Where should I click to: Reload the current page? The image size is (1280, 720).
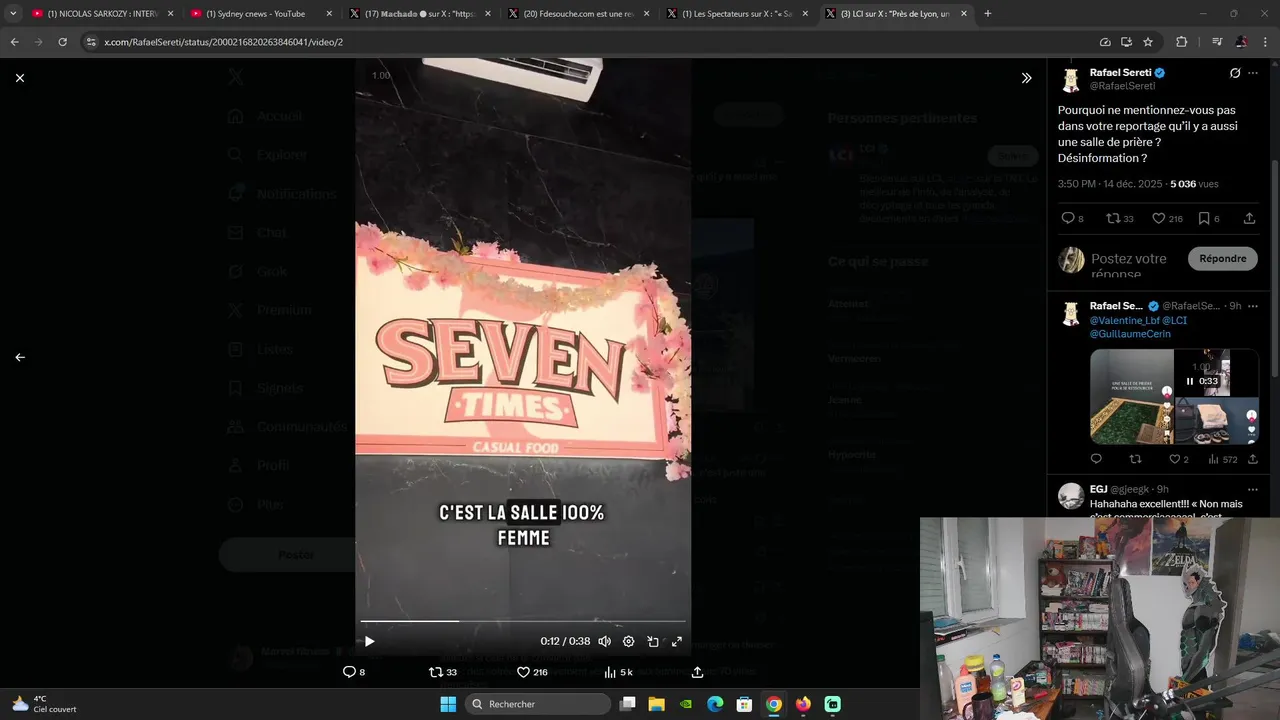pos(62,42)
